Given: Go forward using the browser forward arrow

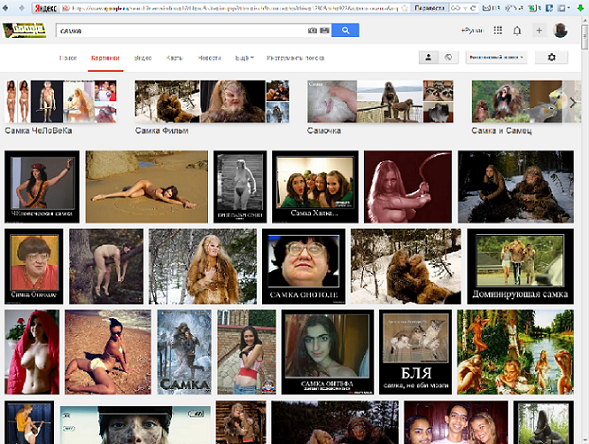Looking at the screenshot, I should tap(21, 8).
